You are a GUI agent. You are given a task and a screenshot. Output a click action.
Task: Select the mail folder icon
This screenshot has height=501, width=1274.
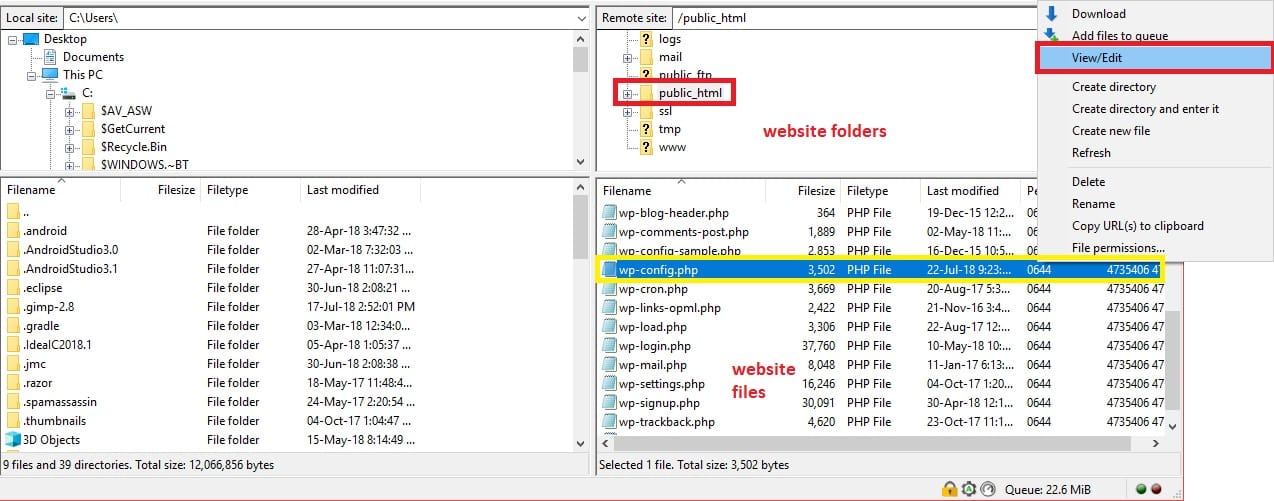coord(646,57)
